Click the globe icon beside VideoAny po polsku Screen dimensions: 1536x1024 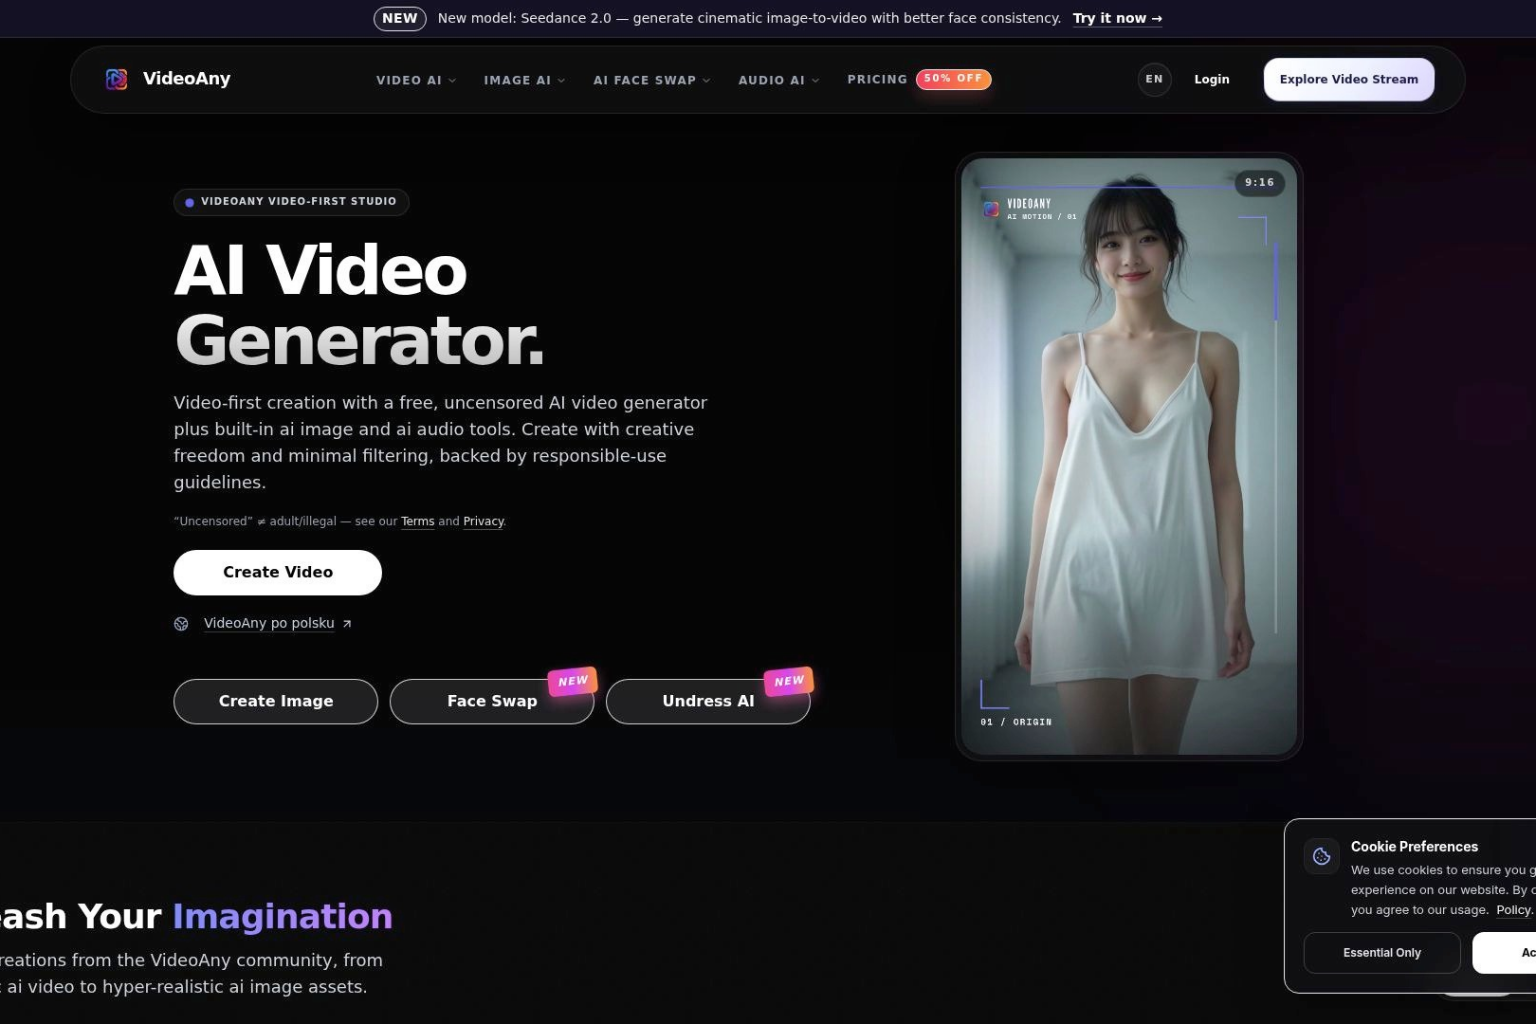pos(181,624)
